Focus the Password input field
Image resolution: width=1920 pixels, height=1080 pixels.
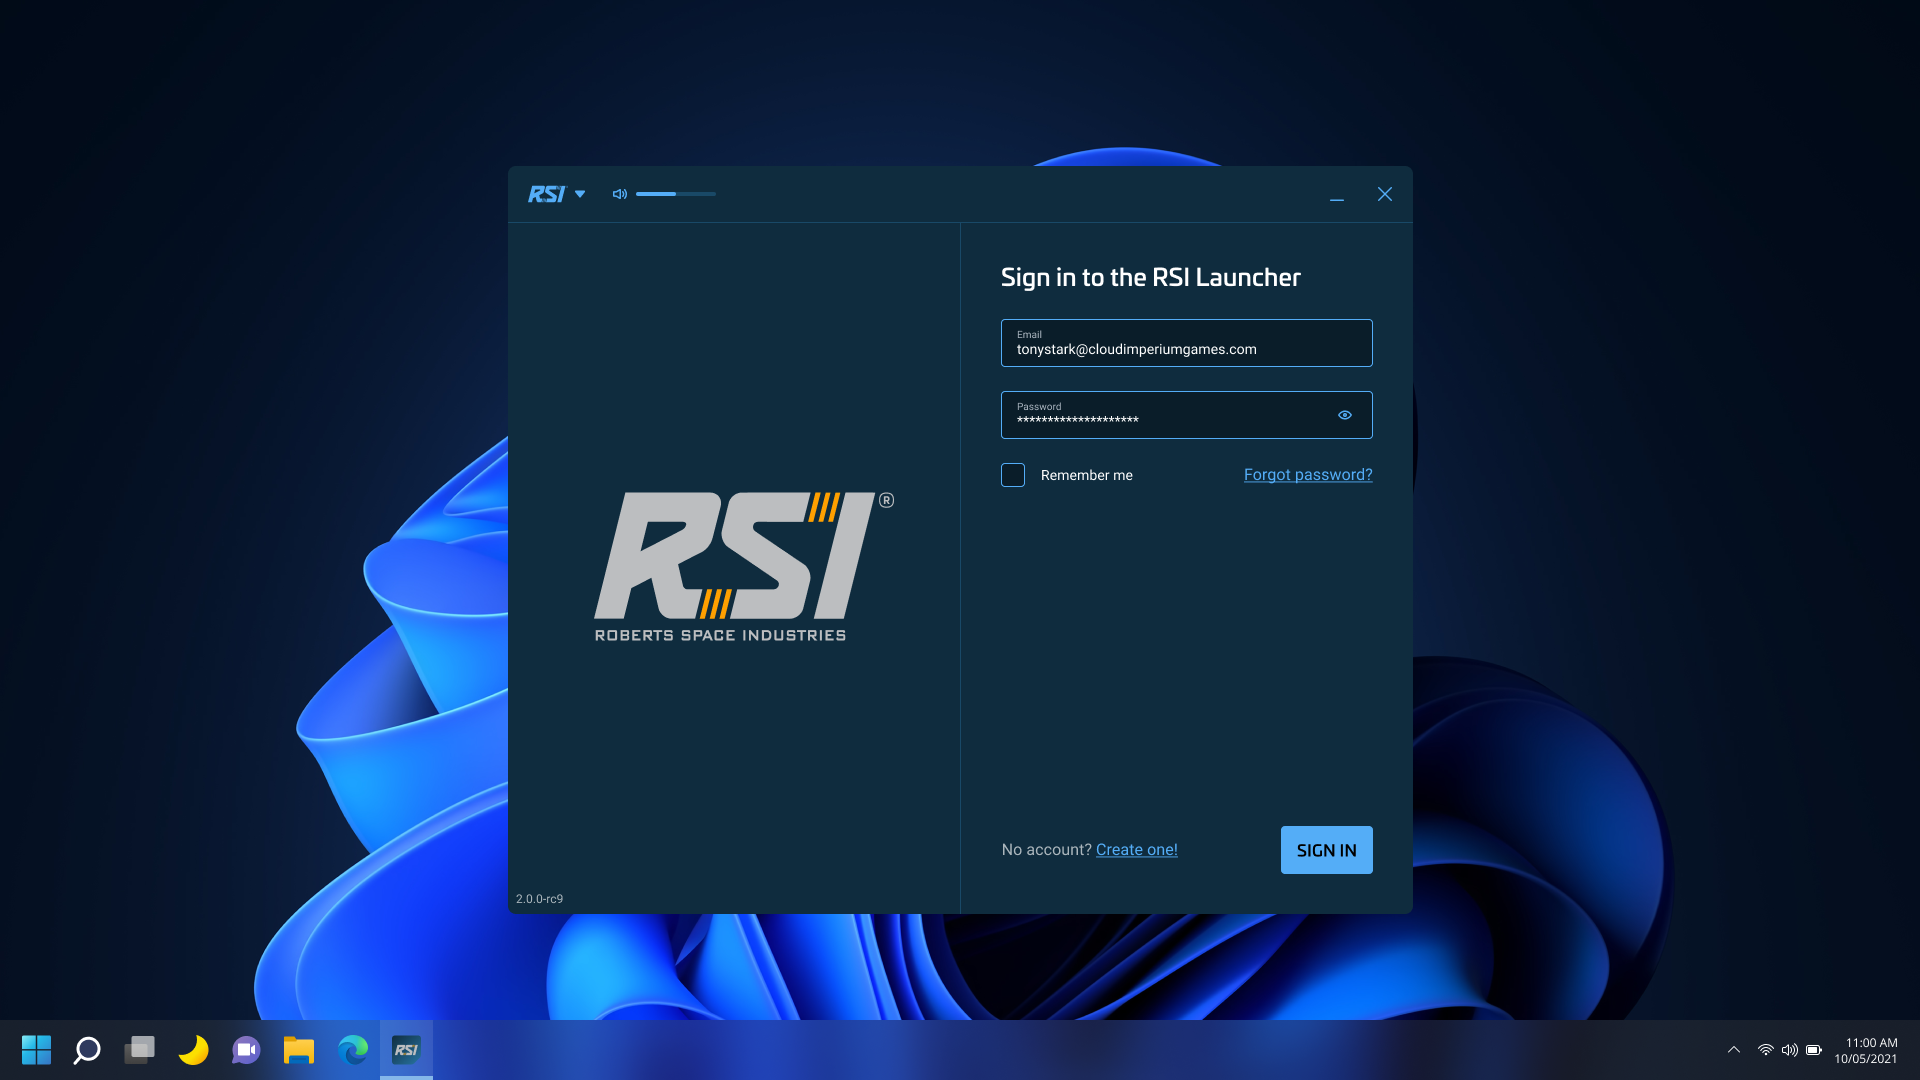pyautogui.click(x=1187, y=415)
